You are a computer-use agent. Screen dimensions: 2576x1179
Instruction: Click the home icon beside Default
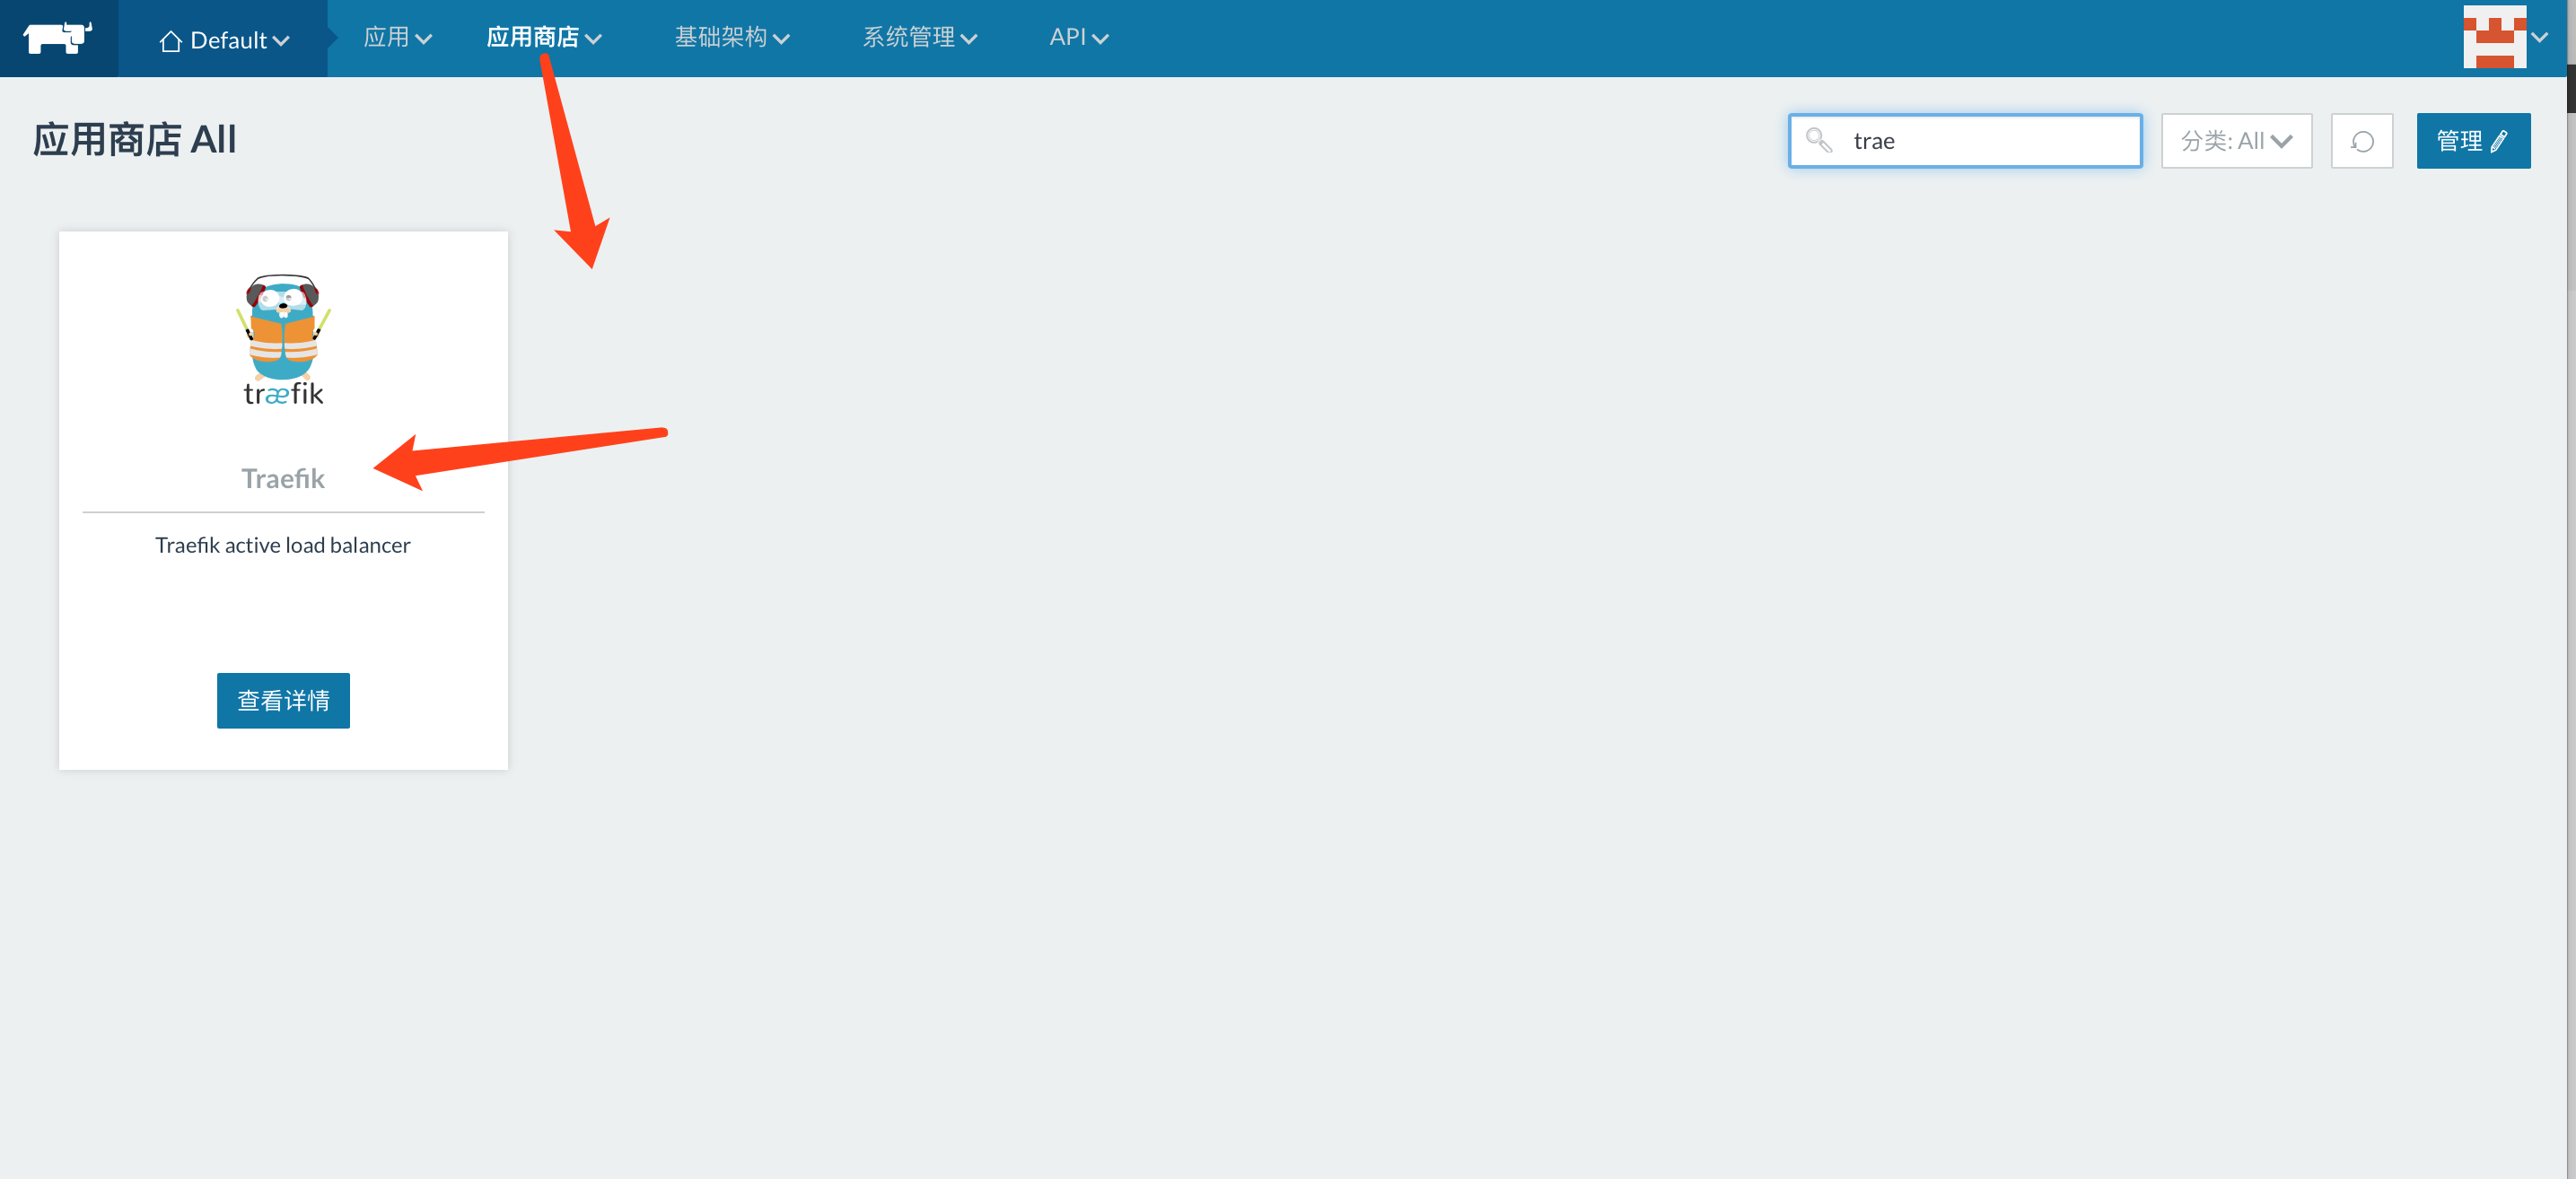pos(170,41)
